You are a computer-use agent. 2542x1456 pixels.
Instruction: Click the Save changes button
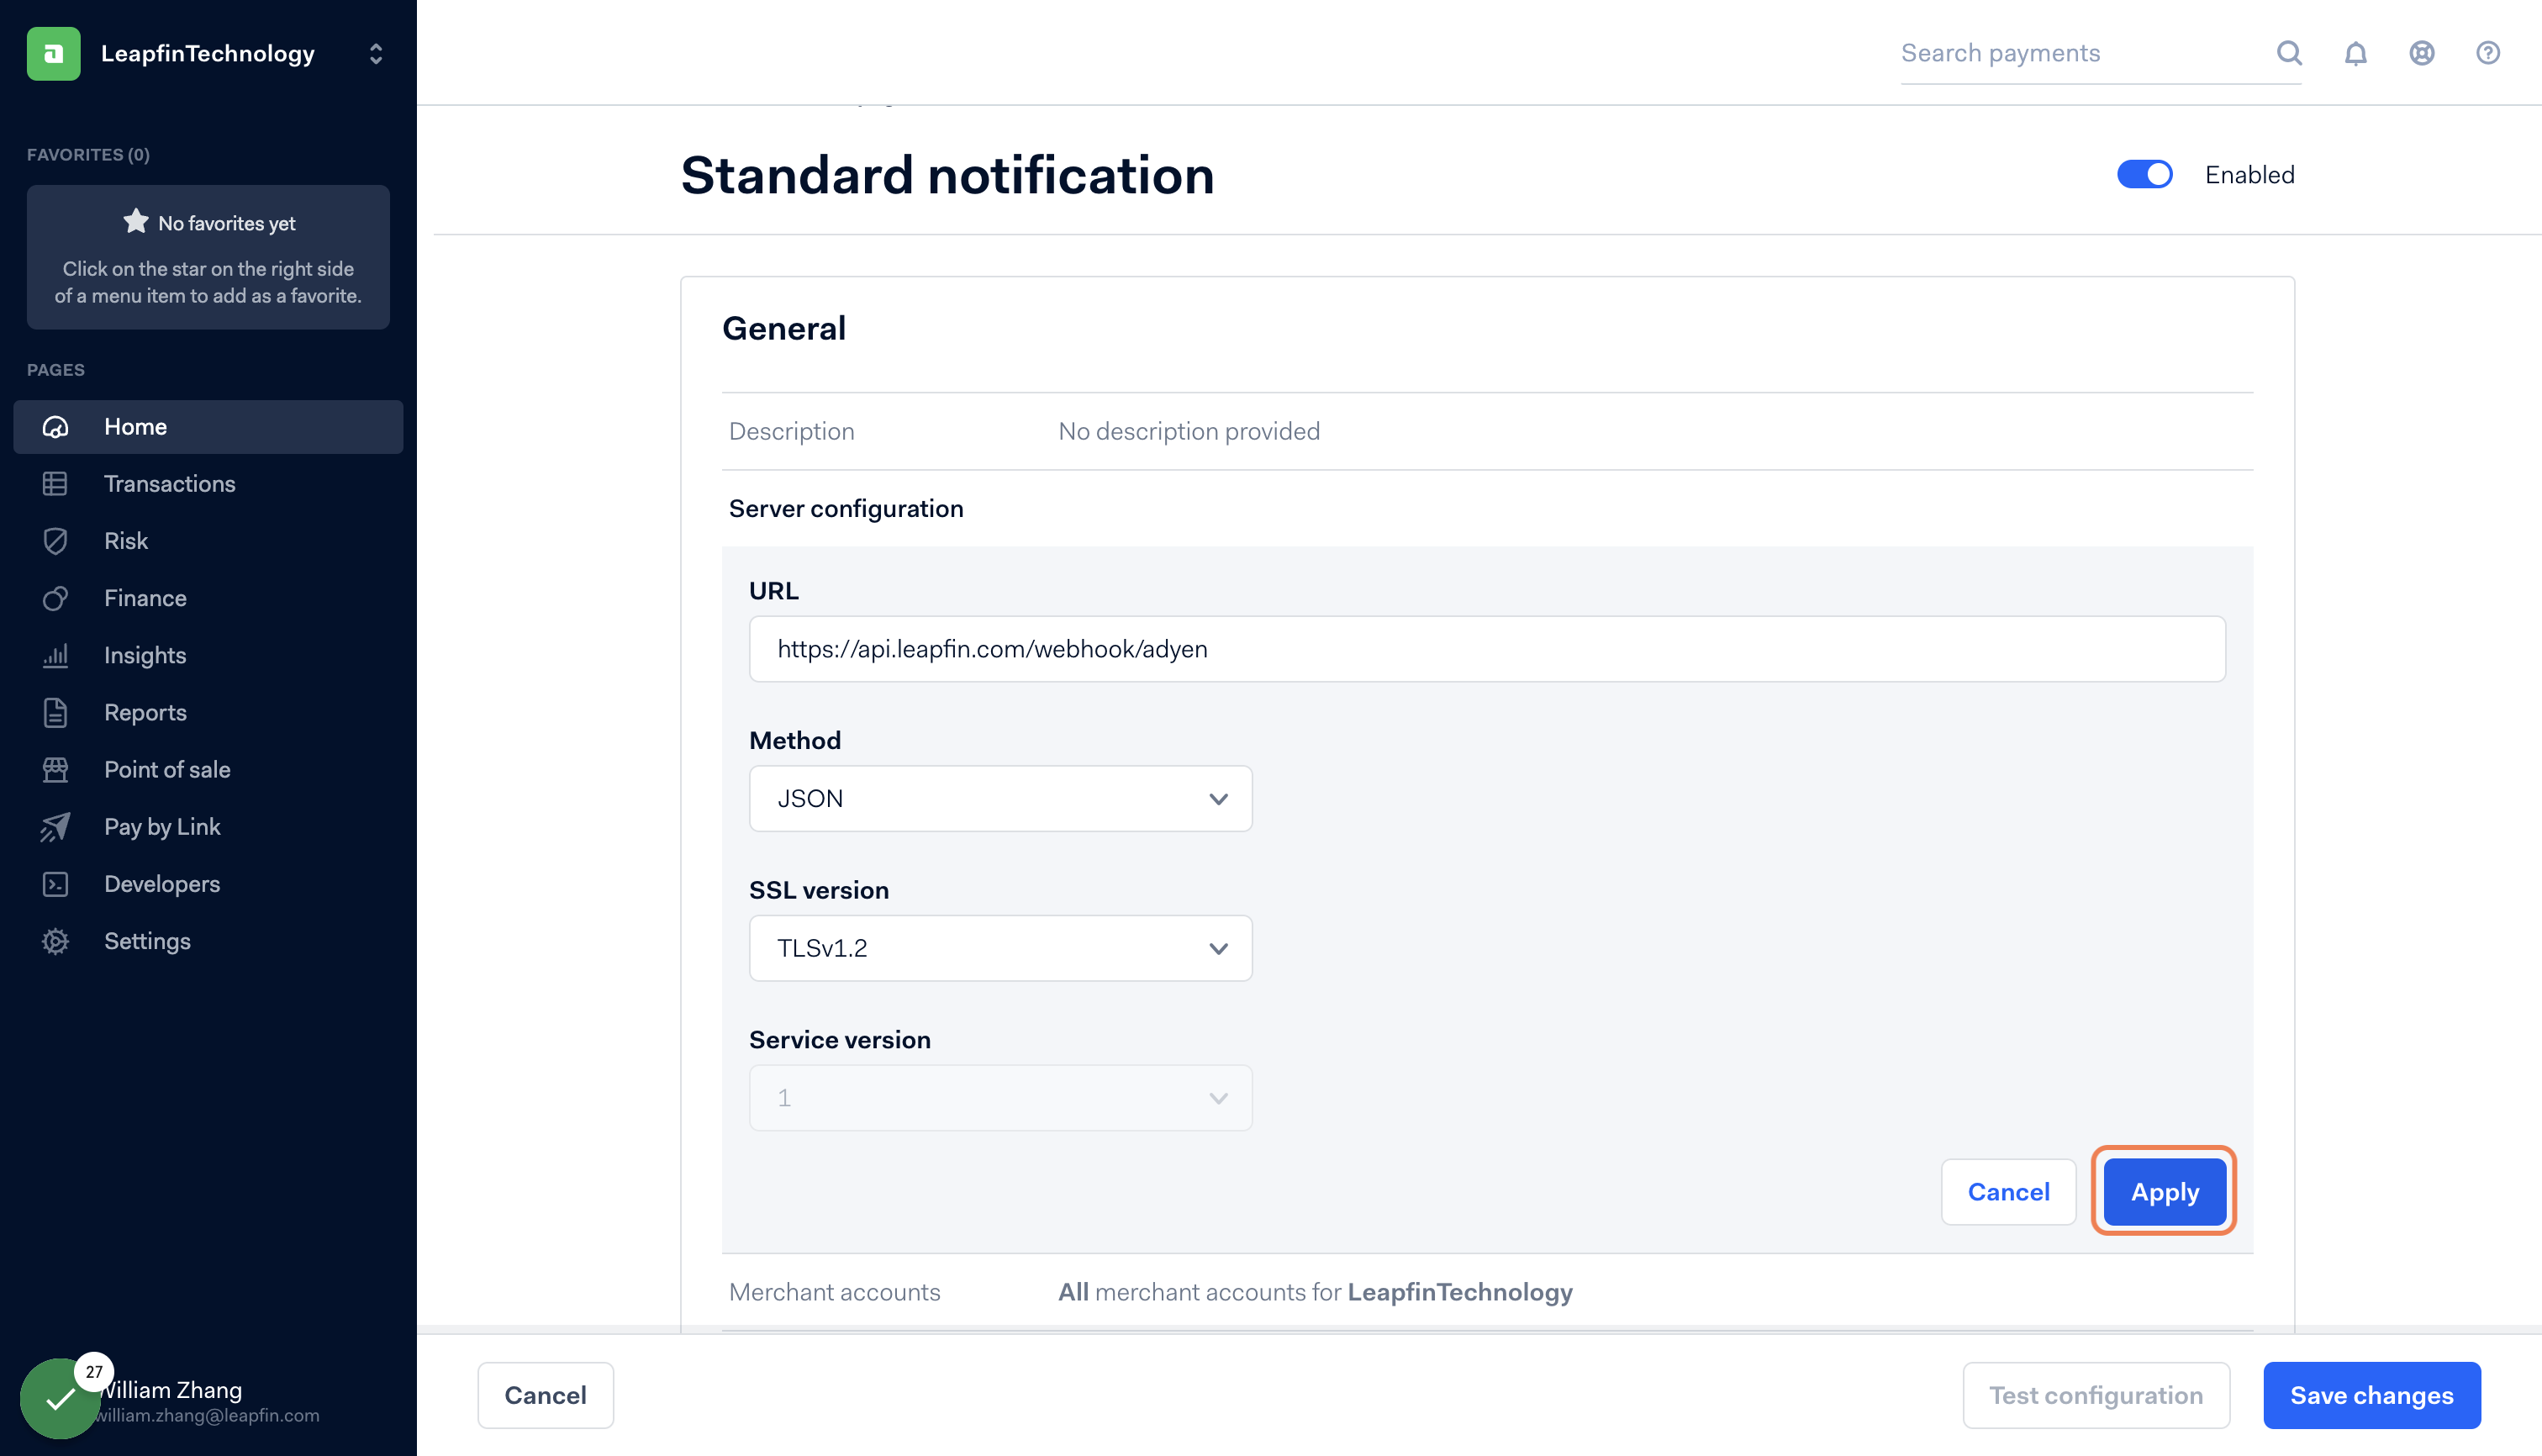click(x=2371, y=1395)
